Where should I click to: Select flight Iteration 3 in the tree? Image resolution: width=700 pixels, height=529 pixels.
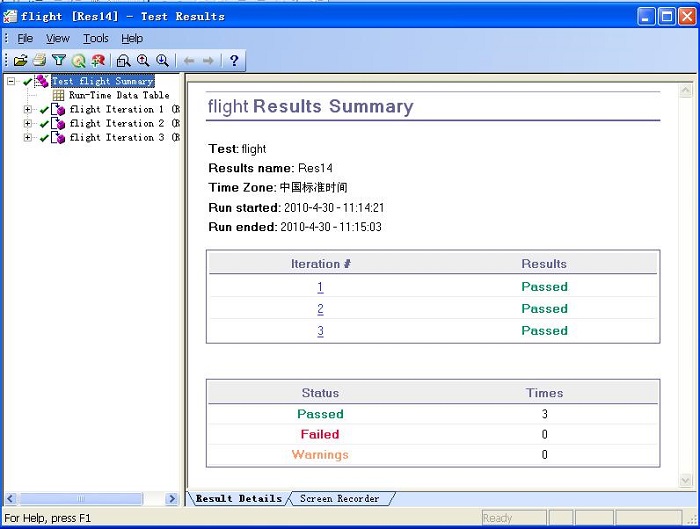(x=117, y=138)
